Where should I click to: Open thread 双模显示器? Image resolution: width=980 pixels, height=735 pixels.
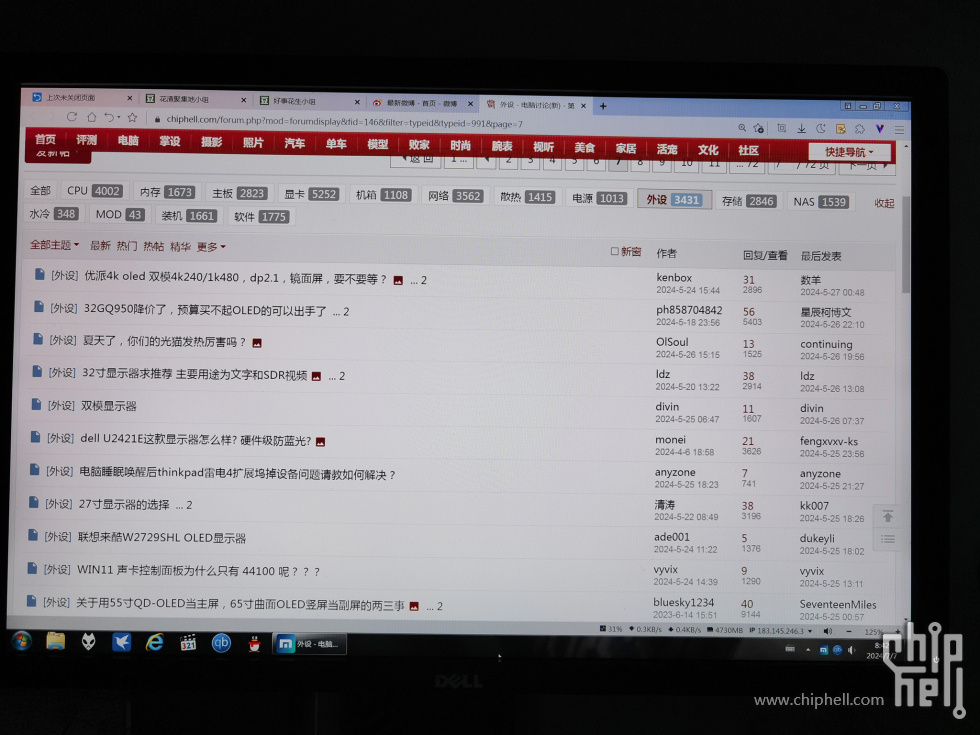pos(109,406)
